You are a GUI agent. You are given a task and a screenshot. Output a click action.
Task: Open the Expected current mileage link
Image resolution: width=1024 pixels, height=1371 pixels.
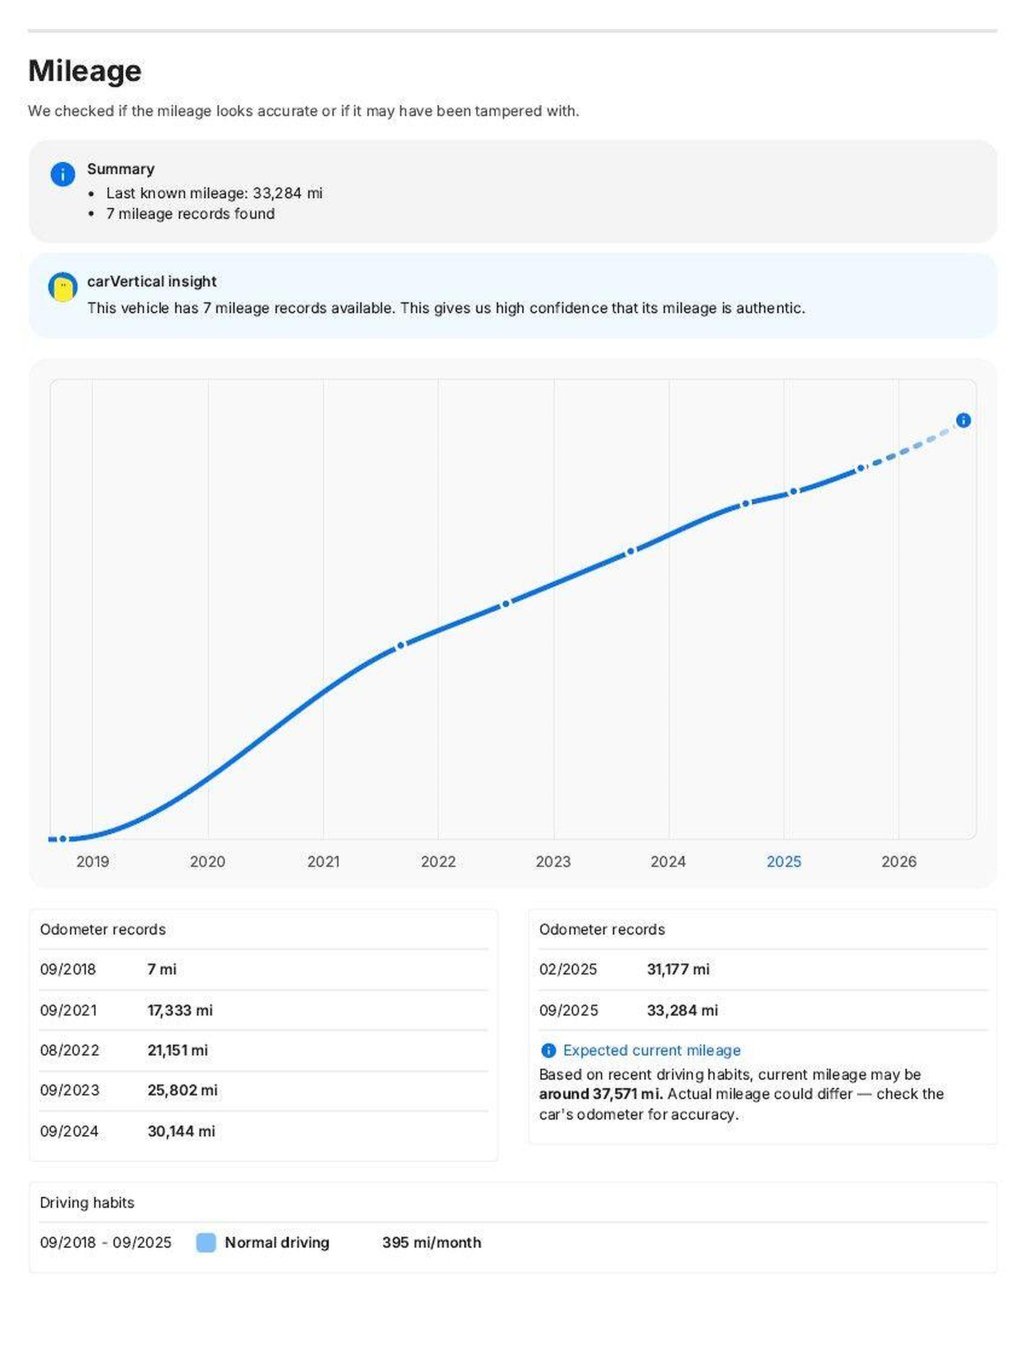(652, 1051)
